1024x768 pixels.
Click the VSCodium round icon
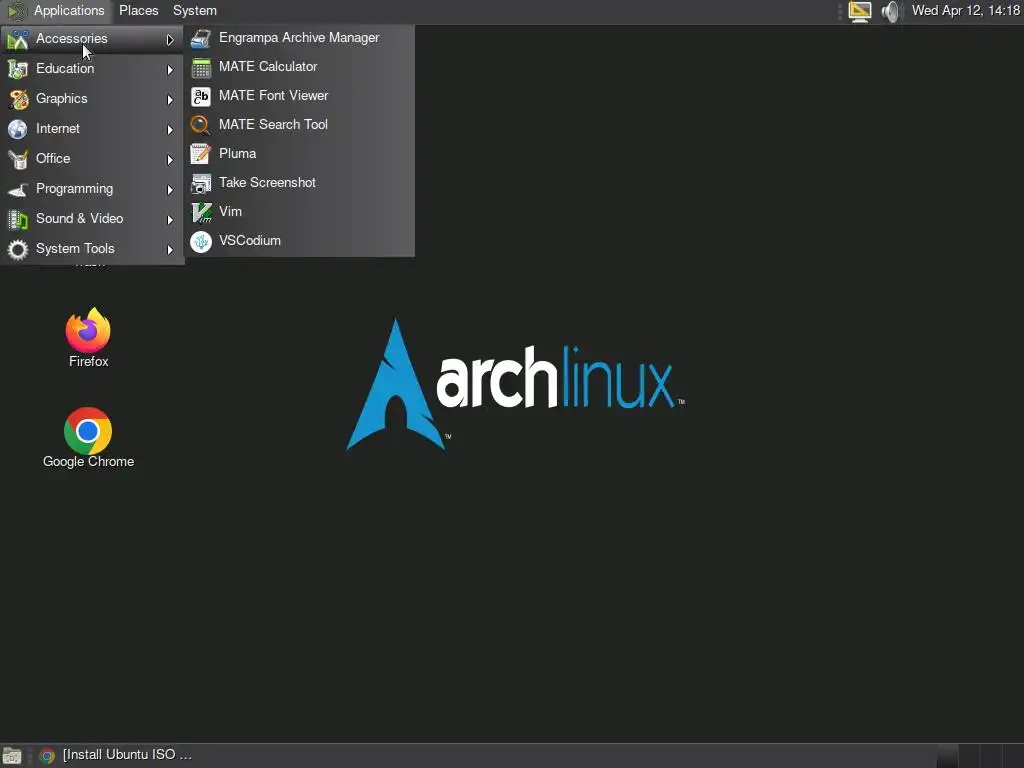coord(200,242)
